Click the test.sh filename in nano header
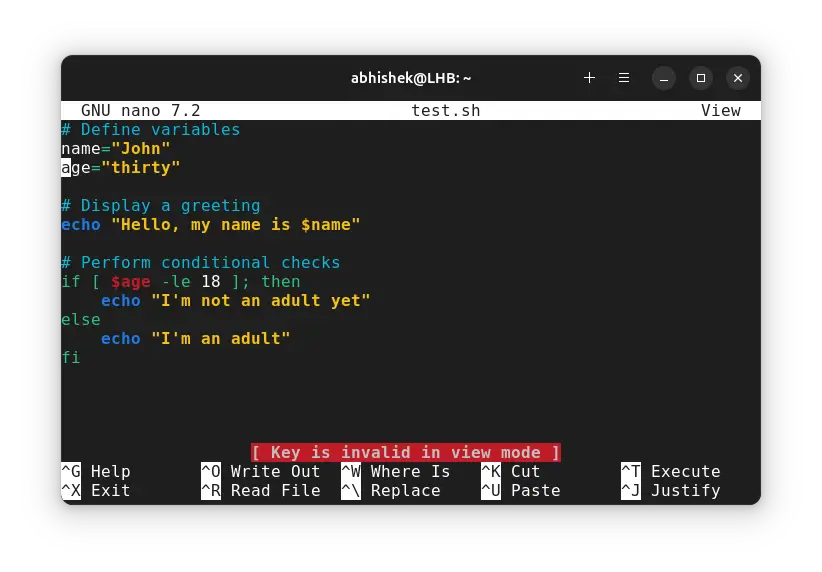The width and height of the screenshot is (822, 572). 445,110
